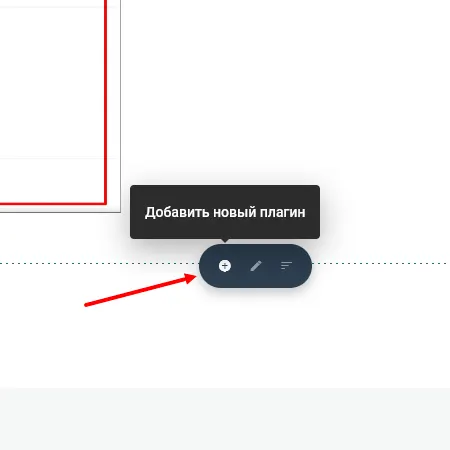Click the gray footer strip
Viewport: 450px width, 450px height.
tap(225, 419)
